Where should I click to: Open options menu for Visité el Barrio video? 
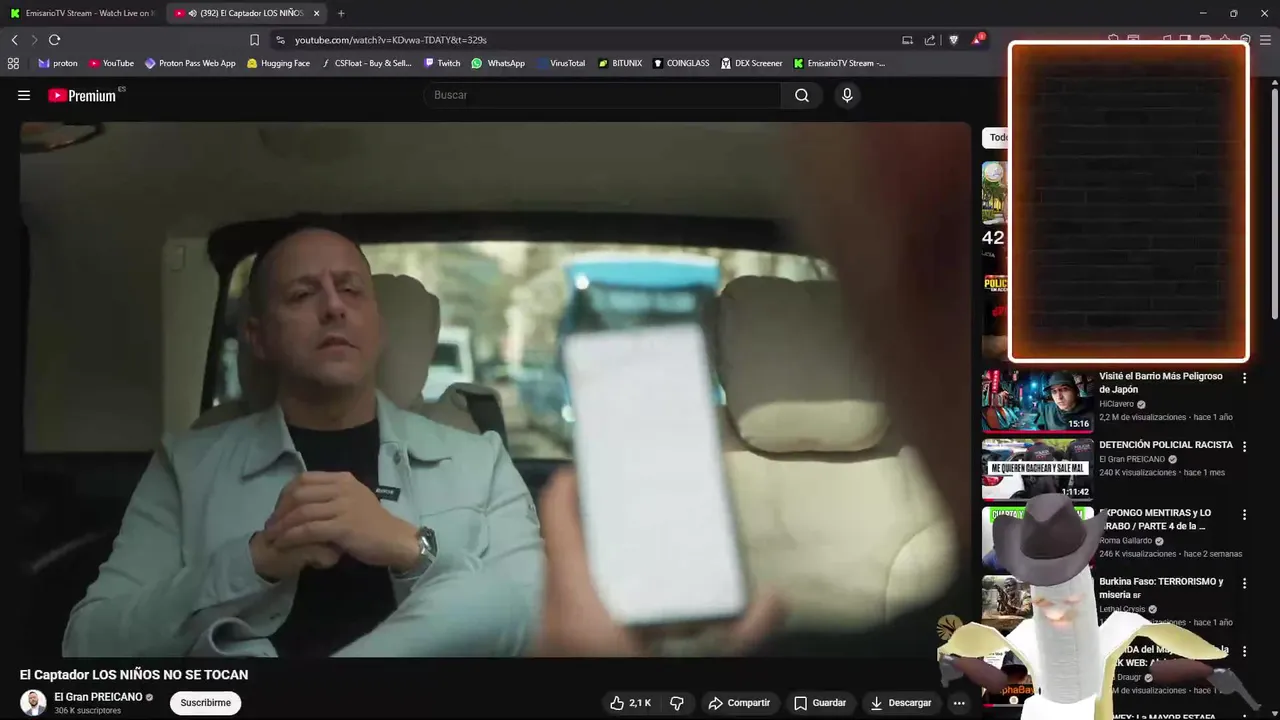[1244, 378]
